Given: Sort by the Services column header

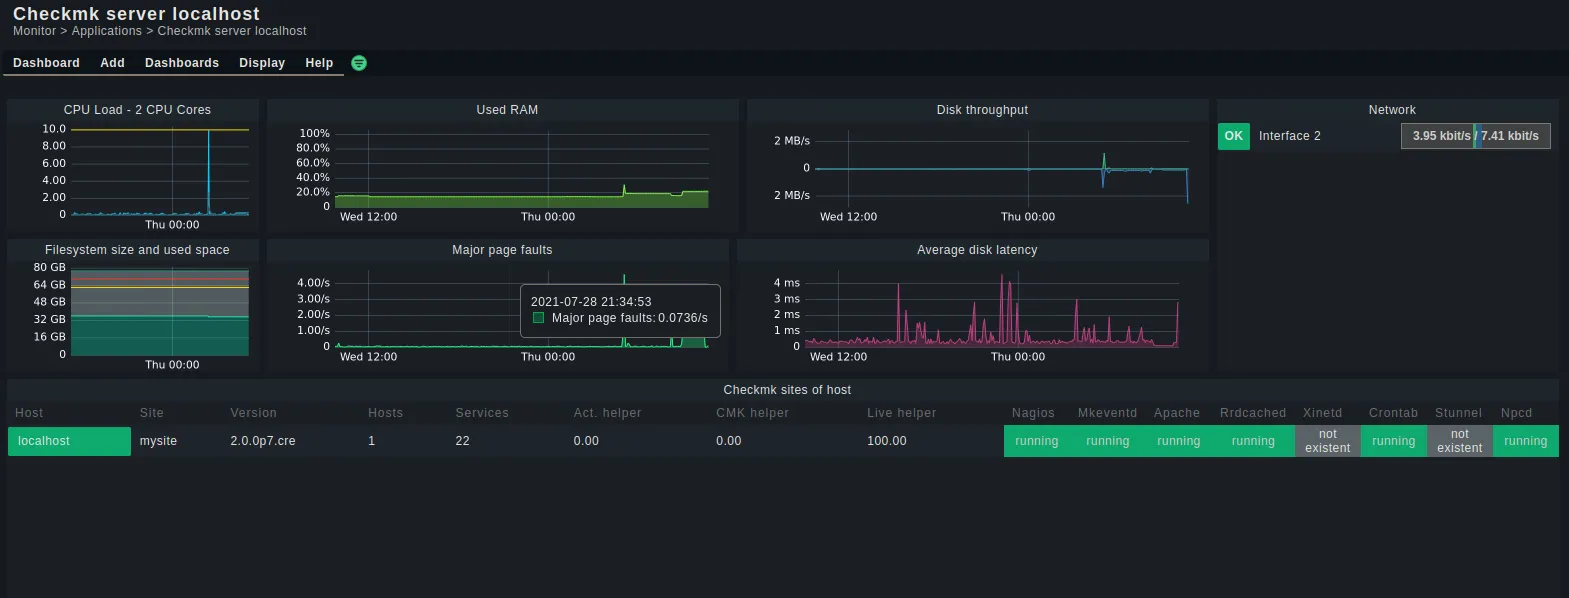Looking at the screenshot, I should [x=482, y=413].
